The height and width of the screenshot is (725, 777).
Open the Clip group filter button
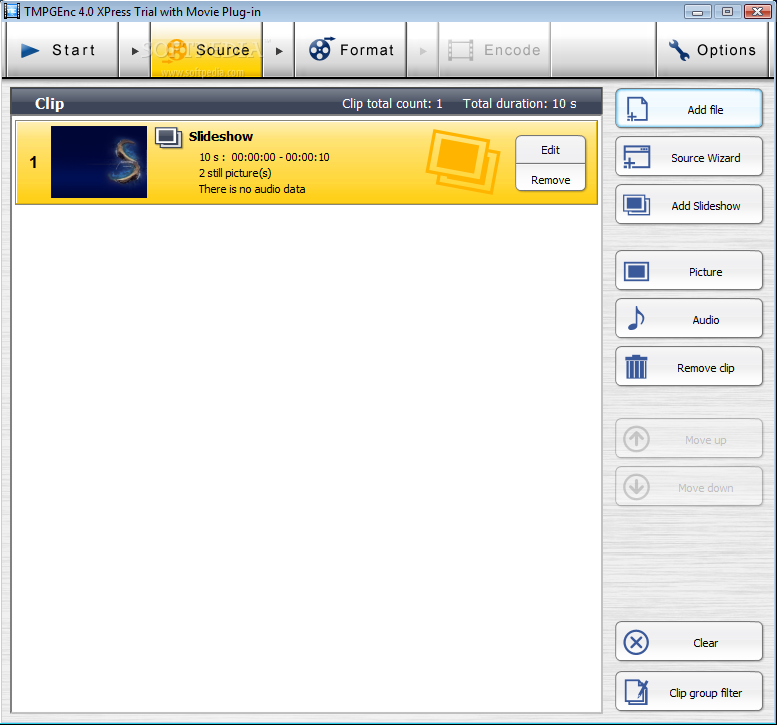[x=689, y=691]
